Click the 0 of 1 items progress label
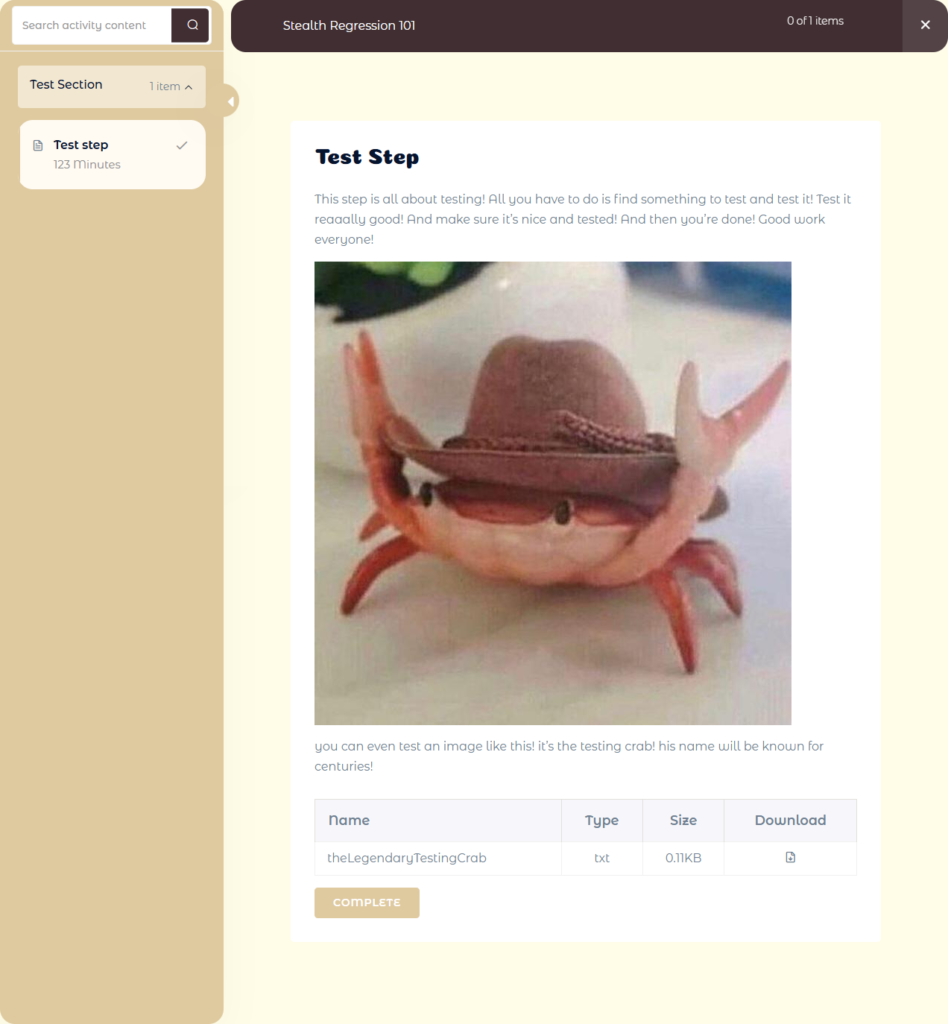Screen dimensions: 948x1024 [x=815, y=21]
